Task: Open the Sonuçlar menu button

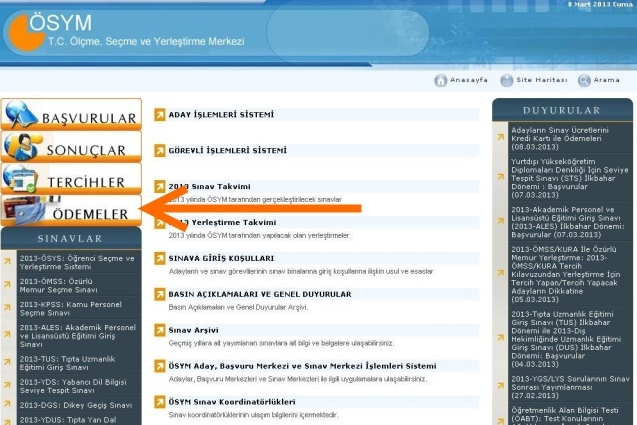Action: 71,150
